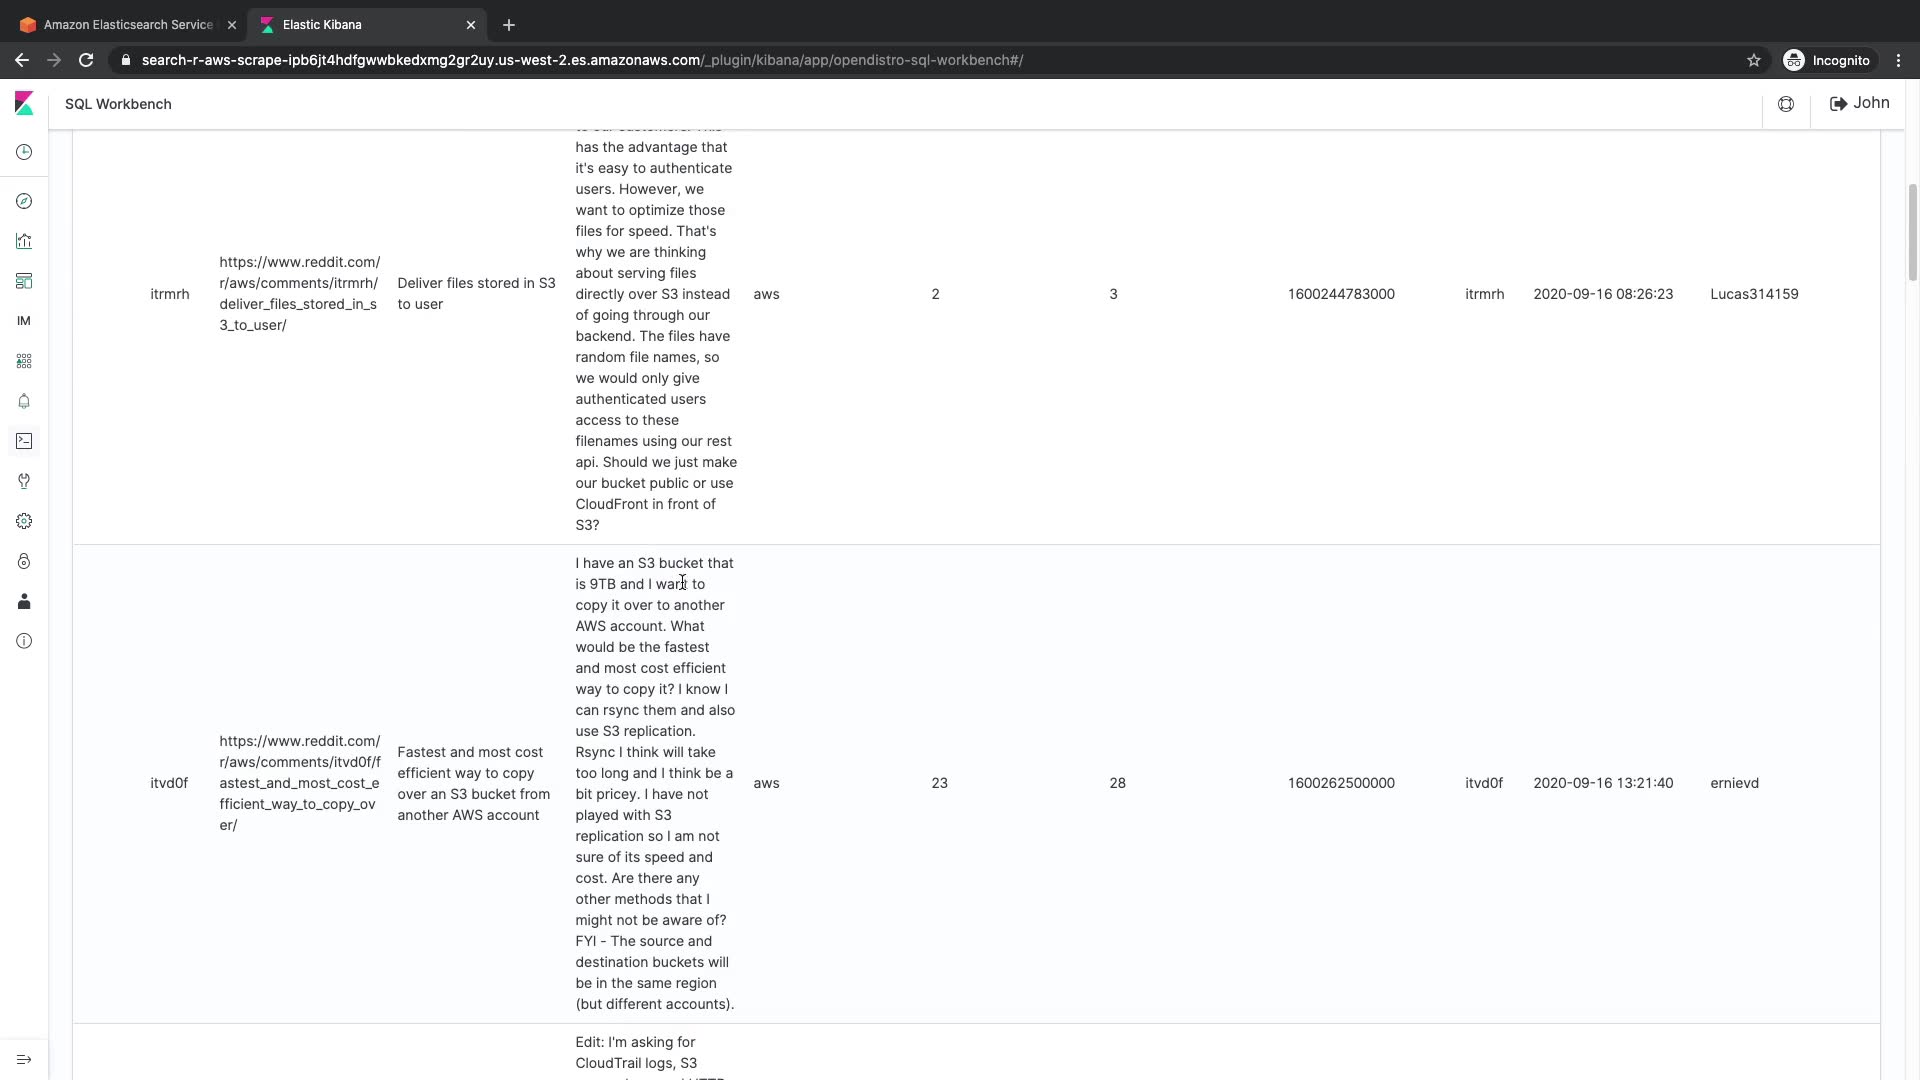Open Dev Tools wrench icon
The width and height of the screenshot is (1920, 1080).
point(24,481)
